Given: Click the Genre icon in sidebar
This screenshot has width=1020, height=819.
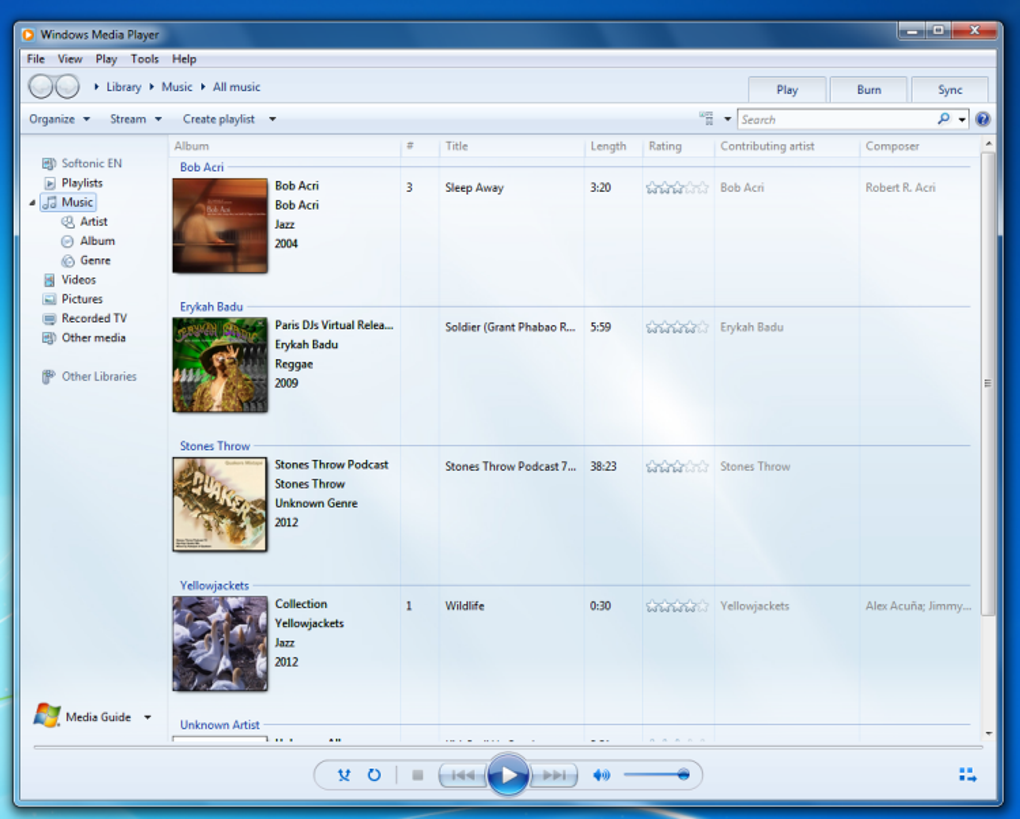Looking at the screenshot, I should 68,261.
